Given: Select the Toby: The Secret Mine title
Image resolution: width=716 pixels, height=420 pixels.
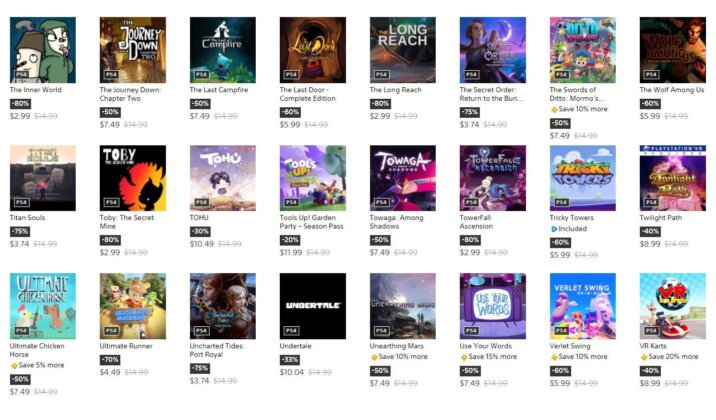Looking at the screenshot, I should click(x=126, y=222).
